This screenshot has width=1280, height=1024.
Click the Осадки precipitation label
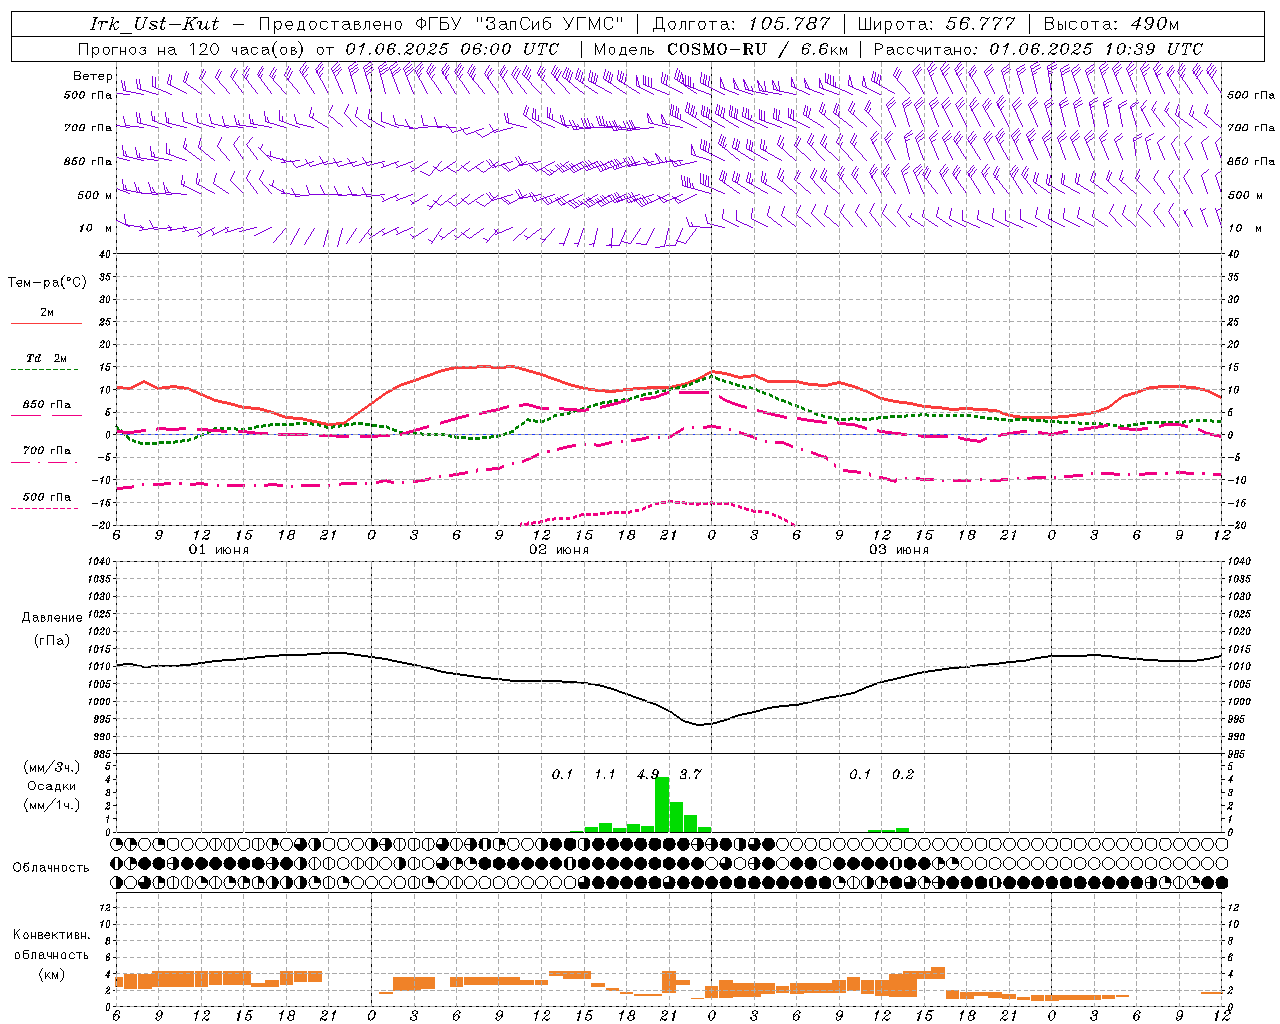52,786
